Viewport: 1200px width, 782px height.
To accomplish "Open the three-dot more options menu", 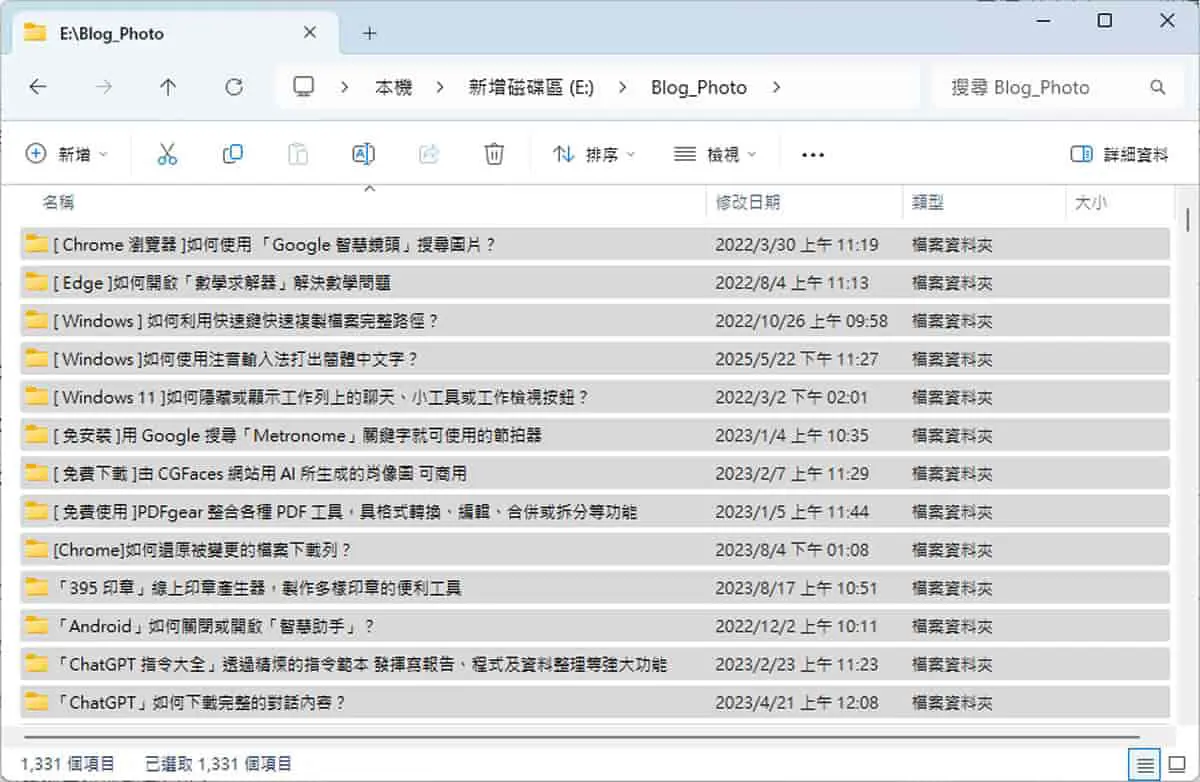I will pos(813,155).
